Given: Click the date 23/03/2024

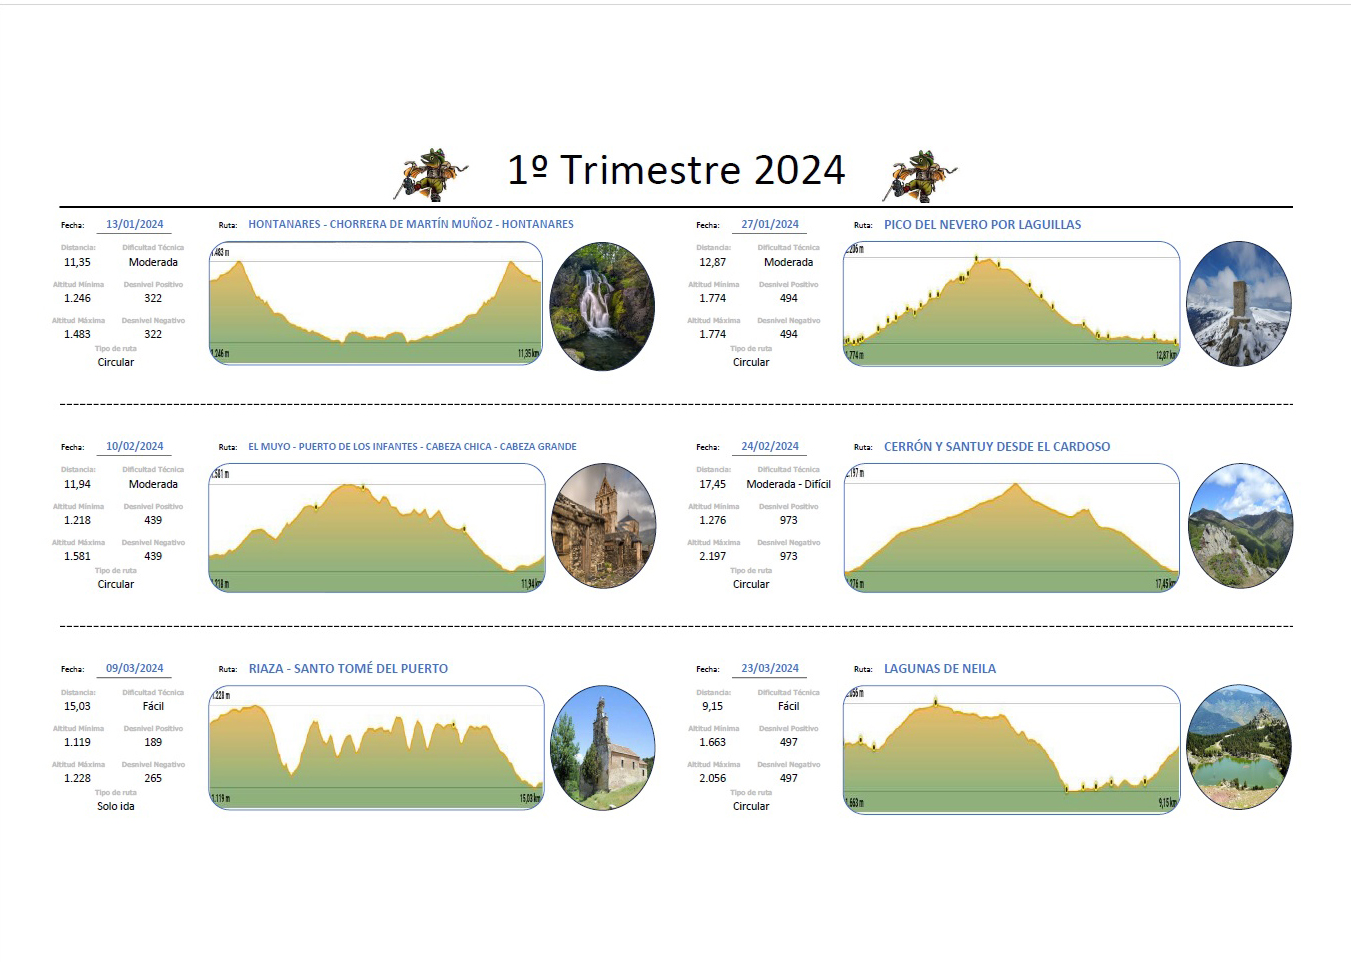Looking at the screenshot, I should (x=770, y=669).
